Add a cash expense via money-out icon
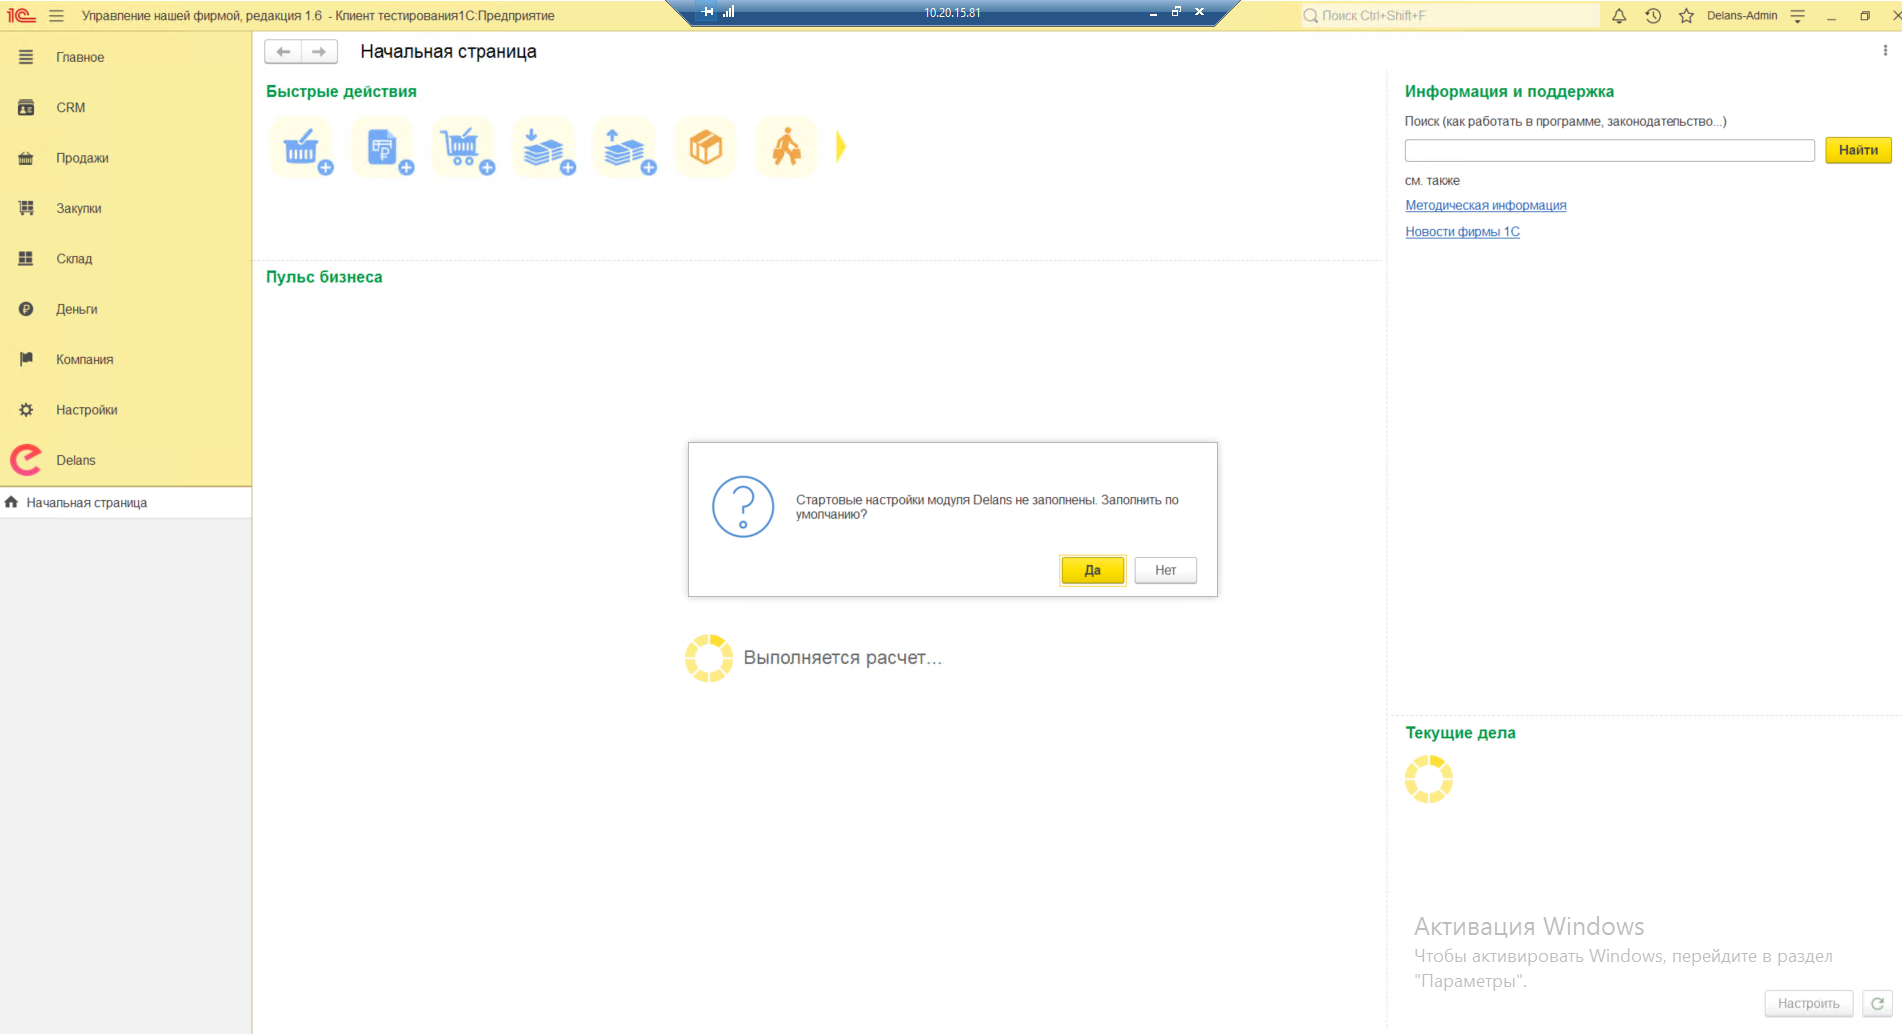This screenshot has width=1902, height=1034. click(x=625, y=148)
